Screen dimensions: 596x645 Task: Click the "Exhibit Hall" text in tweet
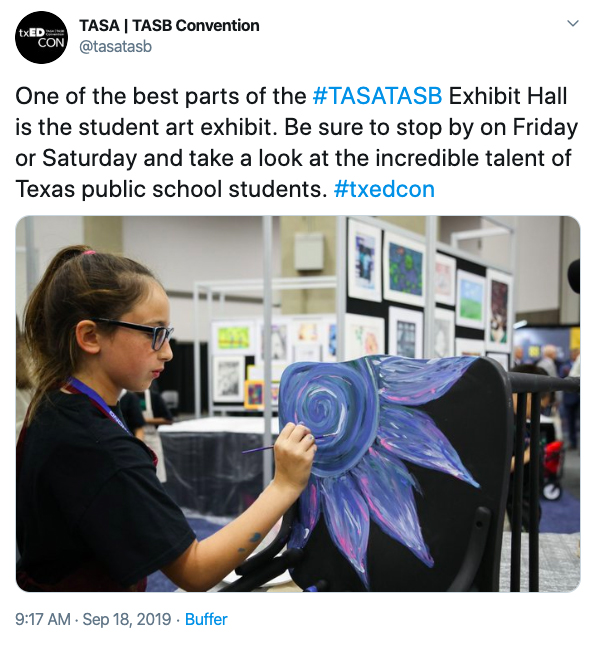508,96
